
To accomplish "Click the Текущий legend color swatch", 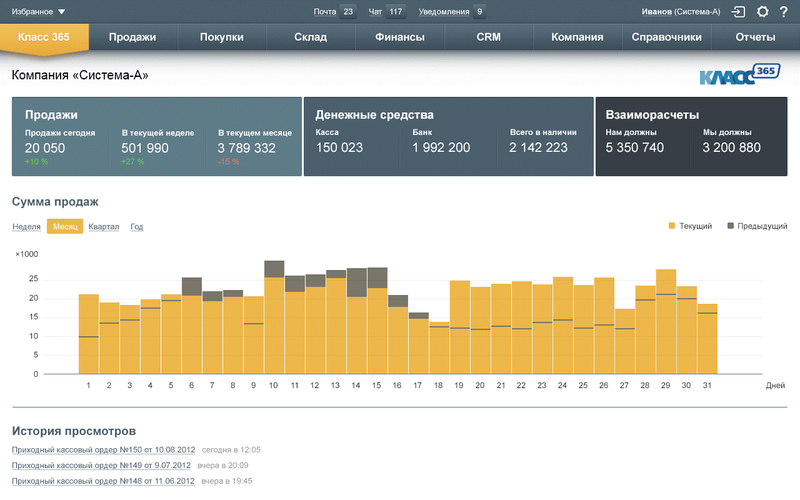I will (672, 227).
